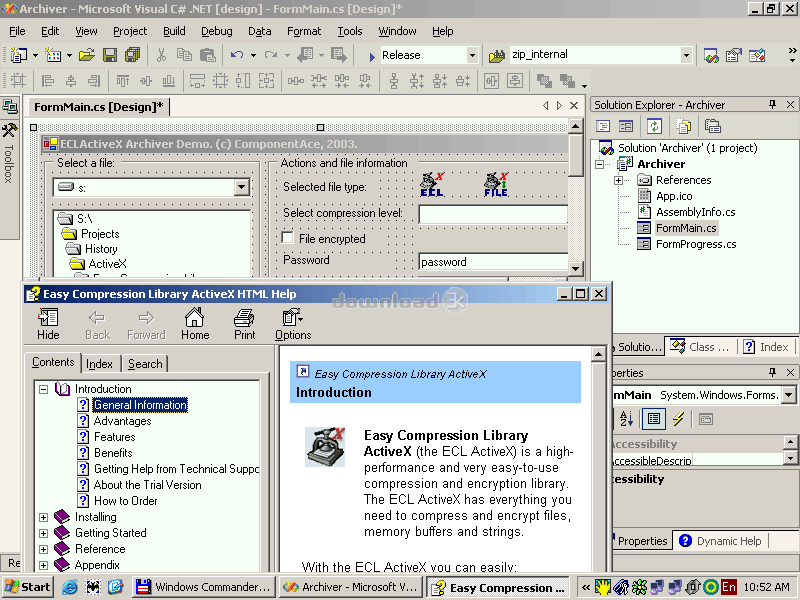Open the Tools menu
This screenshot has width=800, height=600.
pyautogui.click(x=349, y=31)
